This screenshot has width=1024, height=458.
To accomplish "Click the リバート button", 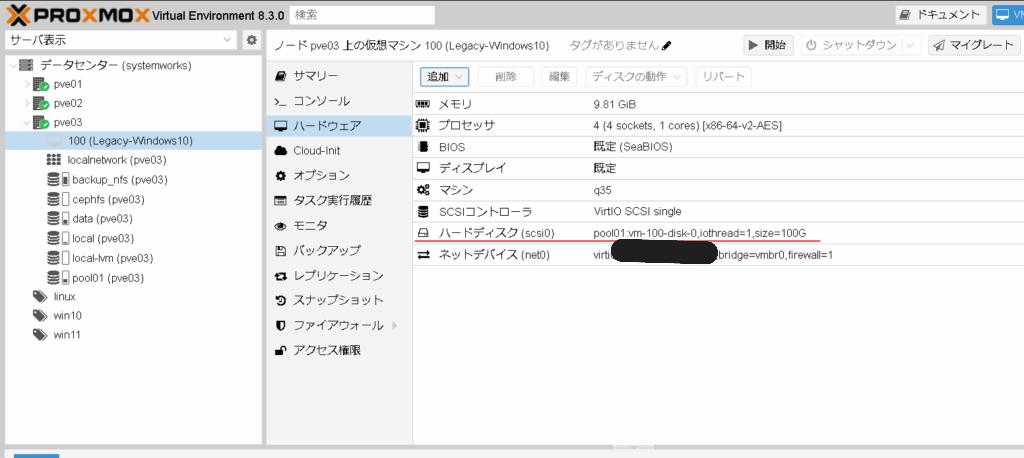I will click(724, 76).
